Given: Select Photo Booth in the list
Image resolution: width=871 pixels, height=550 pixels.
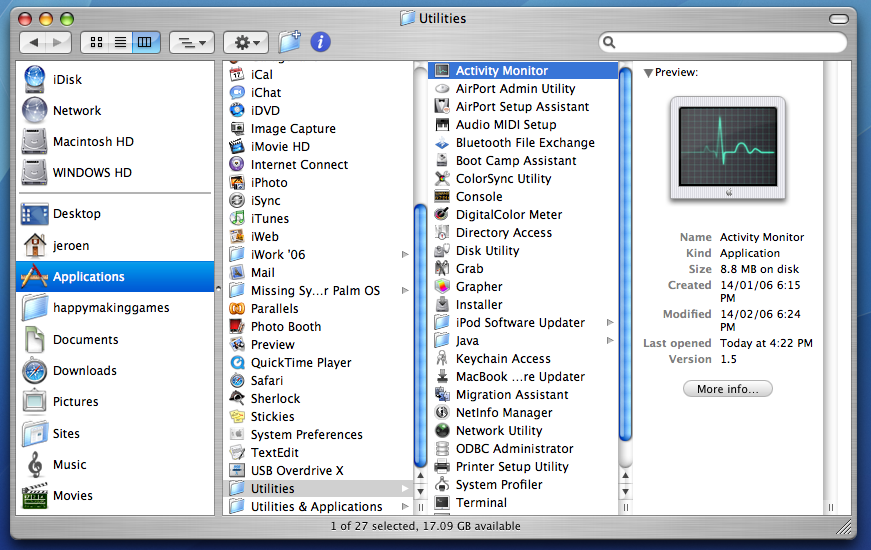Looking at the screenshot, I should (x=318, y=327).
